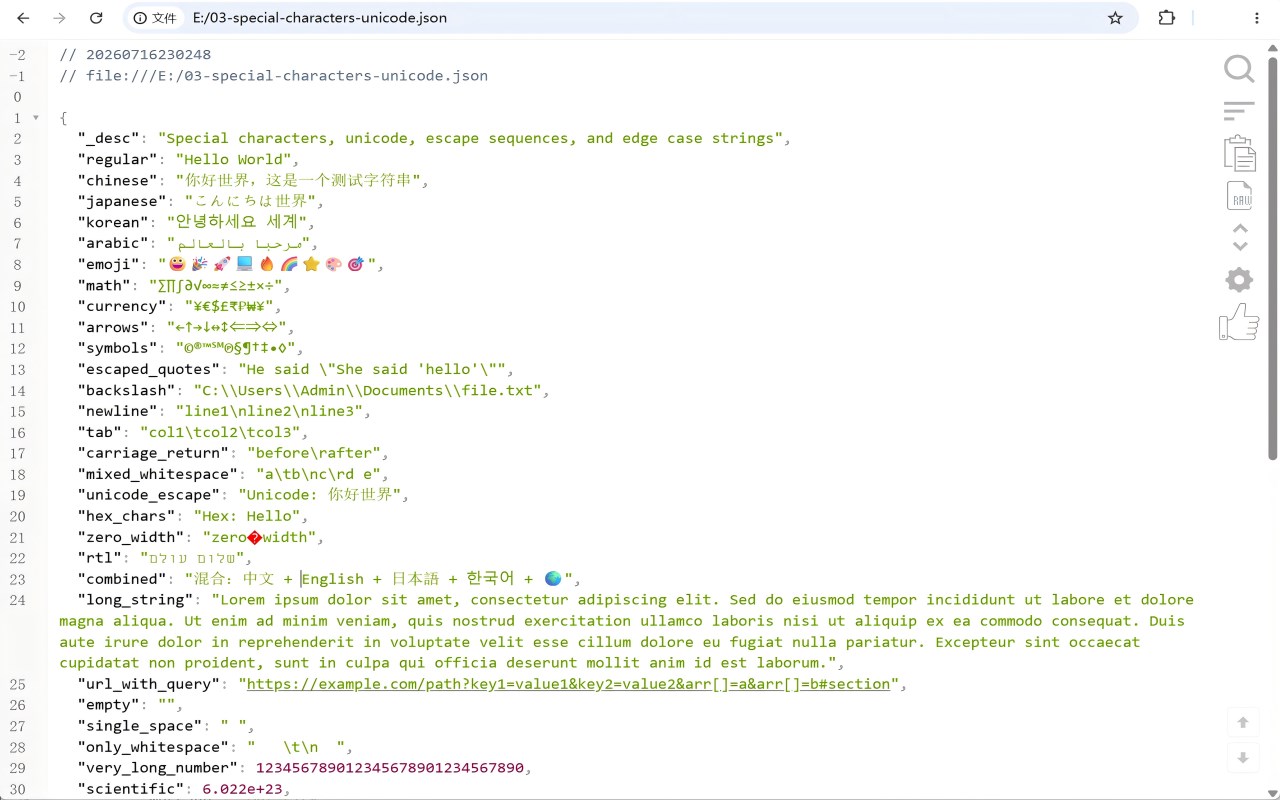Go forward with the browser forward arrow
This screenshot has height=800, width=1280.
pyautogui.click(x=60, y=18)
